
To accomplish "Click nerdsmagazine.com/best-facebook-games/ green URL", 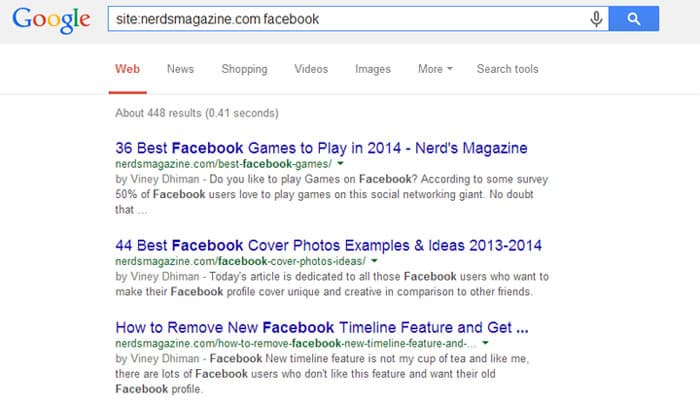I will pyautogui.click(x=224, y=164).
